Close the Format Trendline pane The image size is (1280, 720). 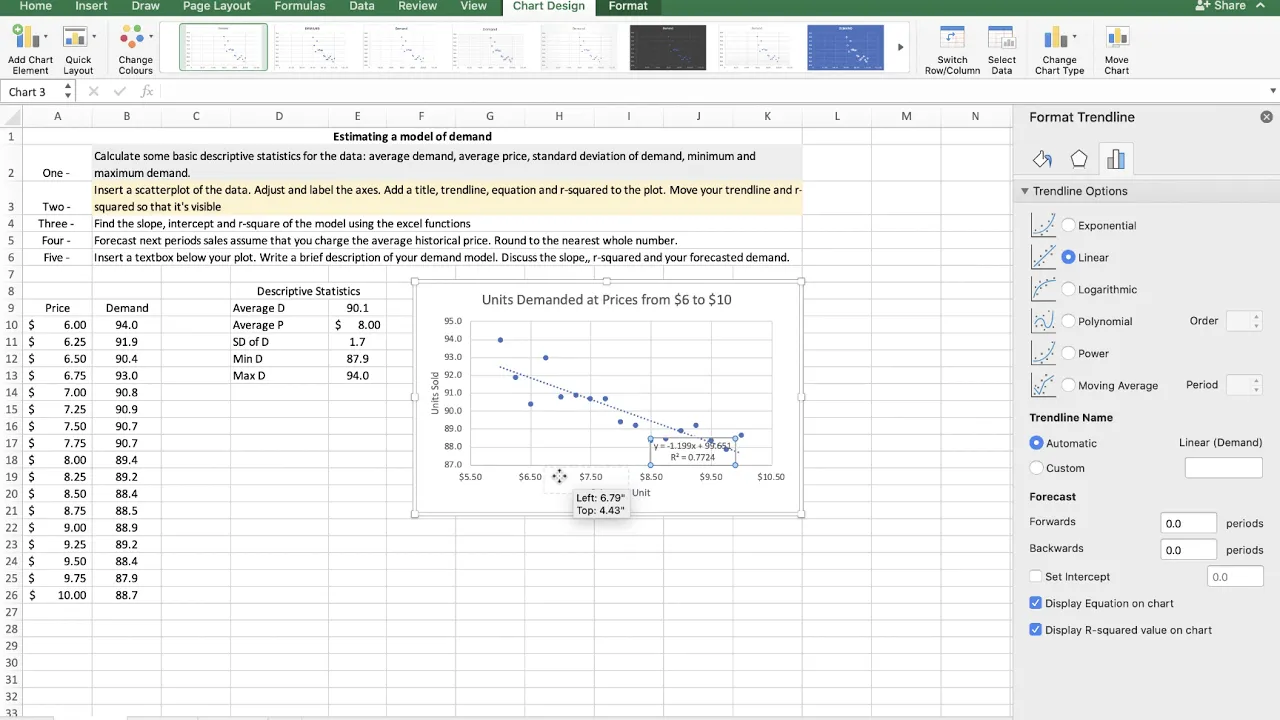(x=1266, y=117)
